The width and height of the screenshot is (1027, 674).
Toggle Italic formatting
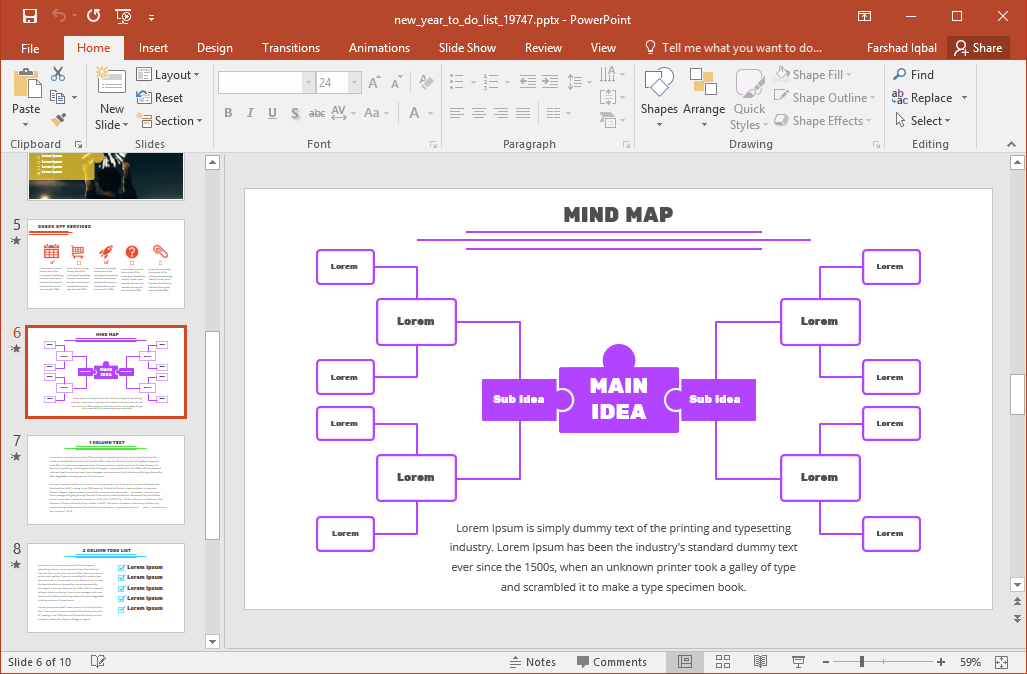pyautogui.click(x=250, y=113)
